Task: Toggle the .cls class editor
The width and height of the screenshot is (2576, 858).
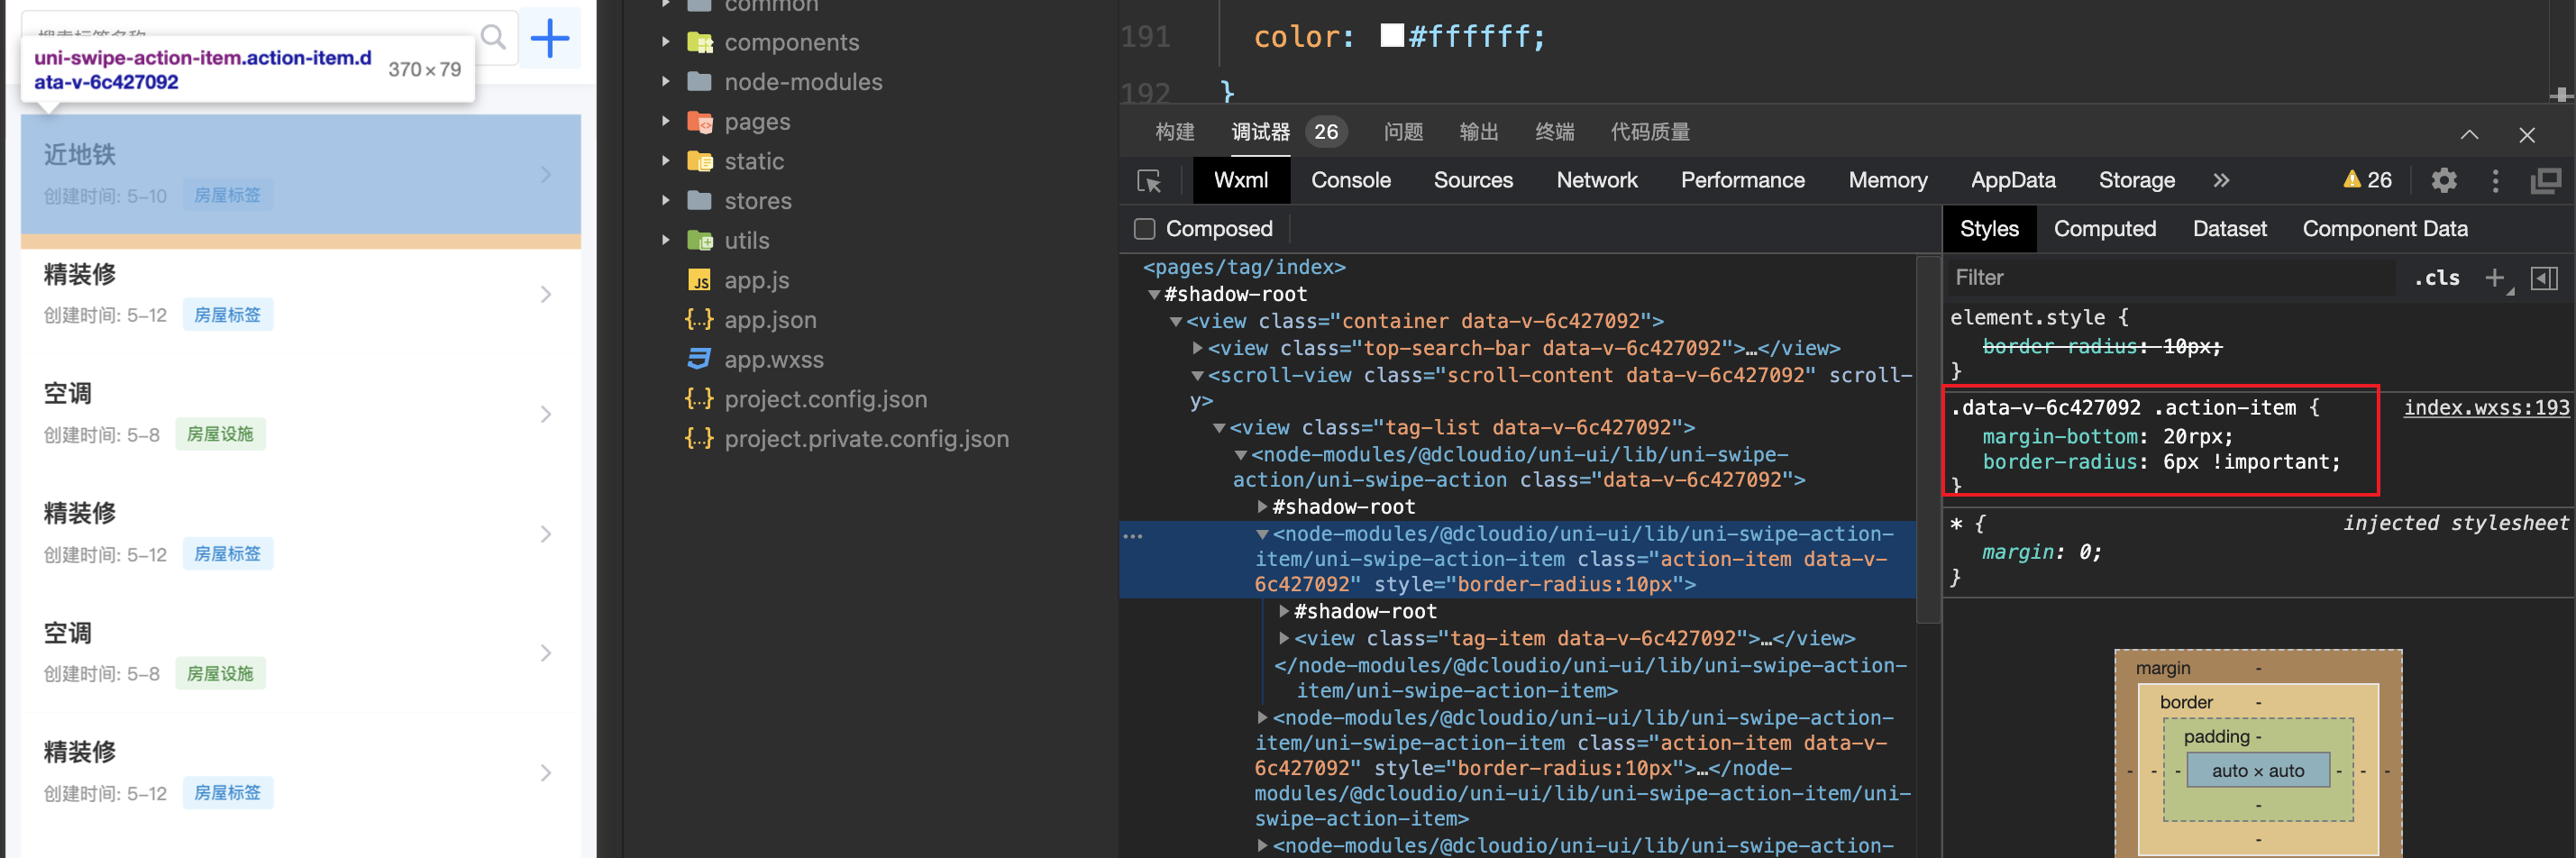Action: coord(2437,278)
